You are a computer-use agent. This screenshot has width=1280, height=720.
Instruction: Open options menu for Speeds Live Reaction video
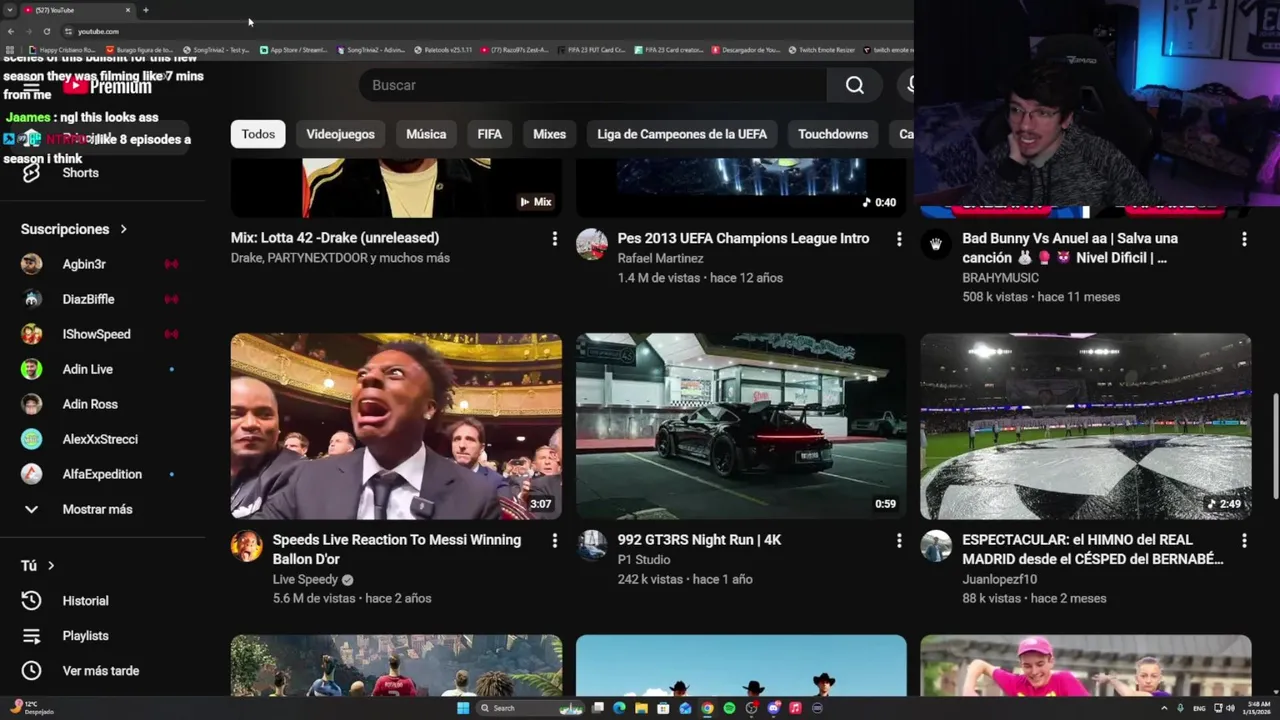click(554, 540)
